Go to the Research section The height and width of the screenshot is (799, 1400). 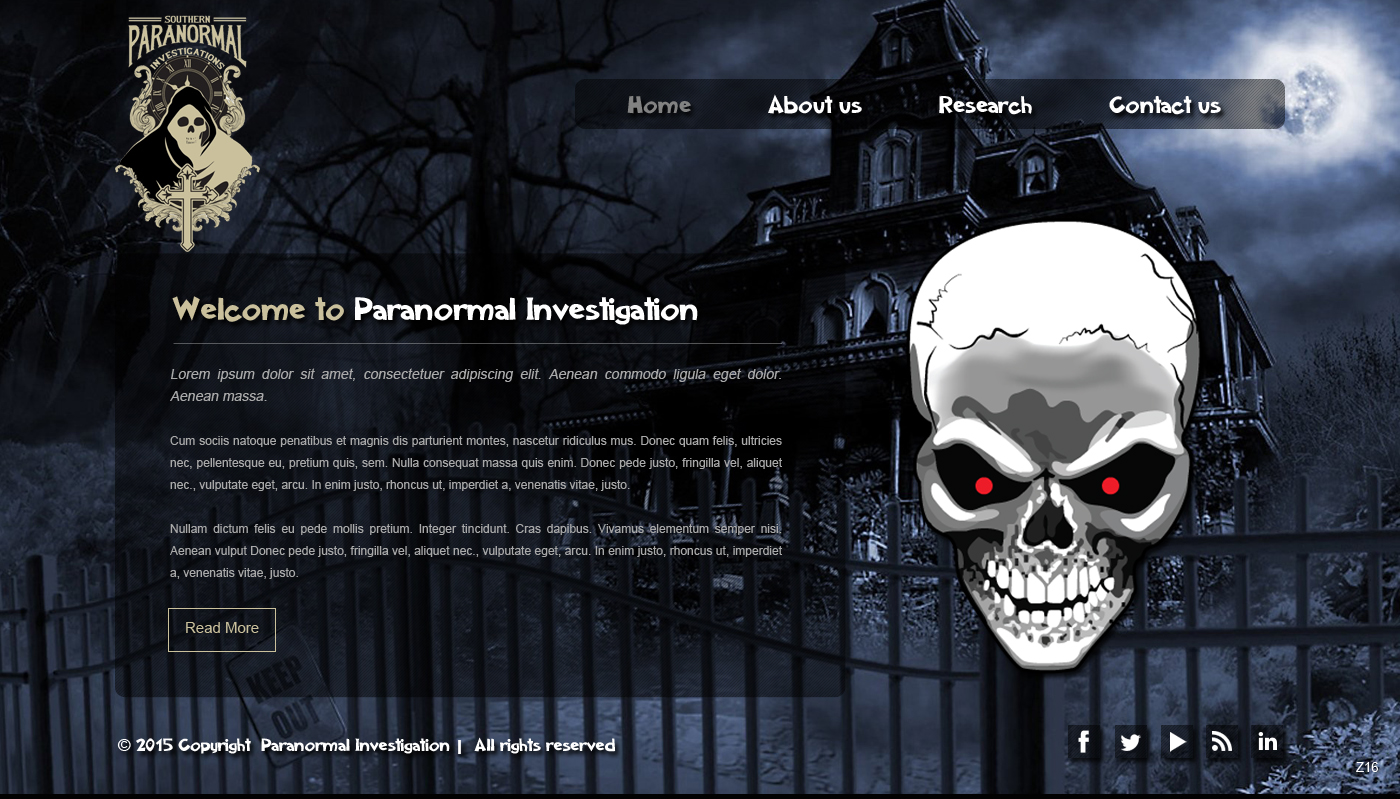pyautogui.click(x=985, y=104)
